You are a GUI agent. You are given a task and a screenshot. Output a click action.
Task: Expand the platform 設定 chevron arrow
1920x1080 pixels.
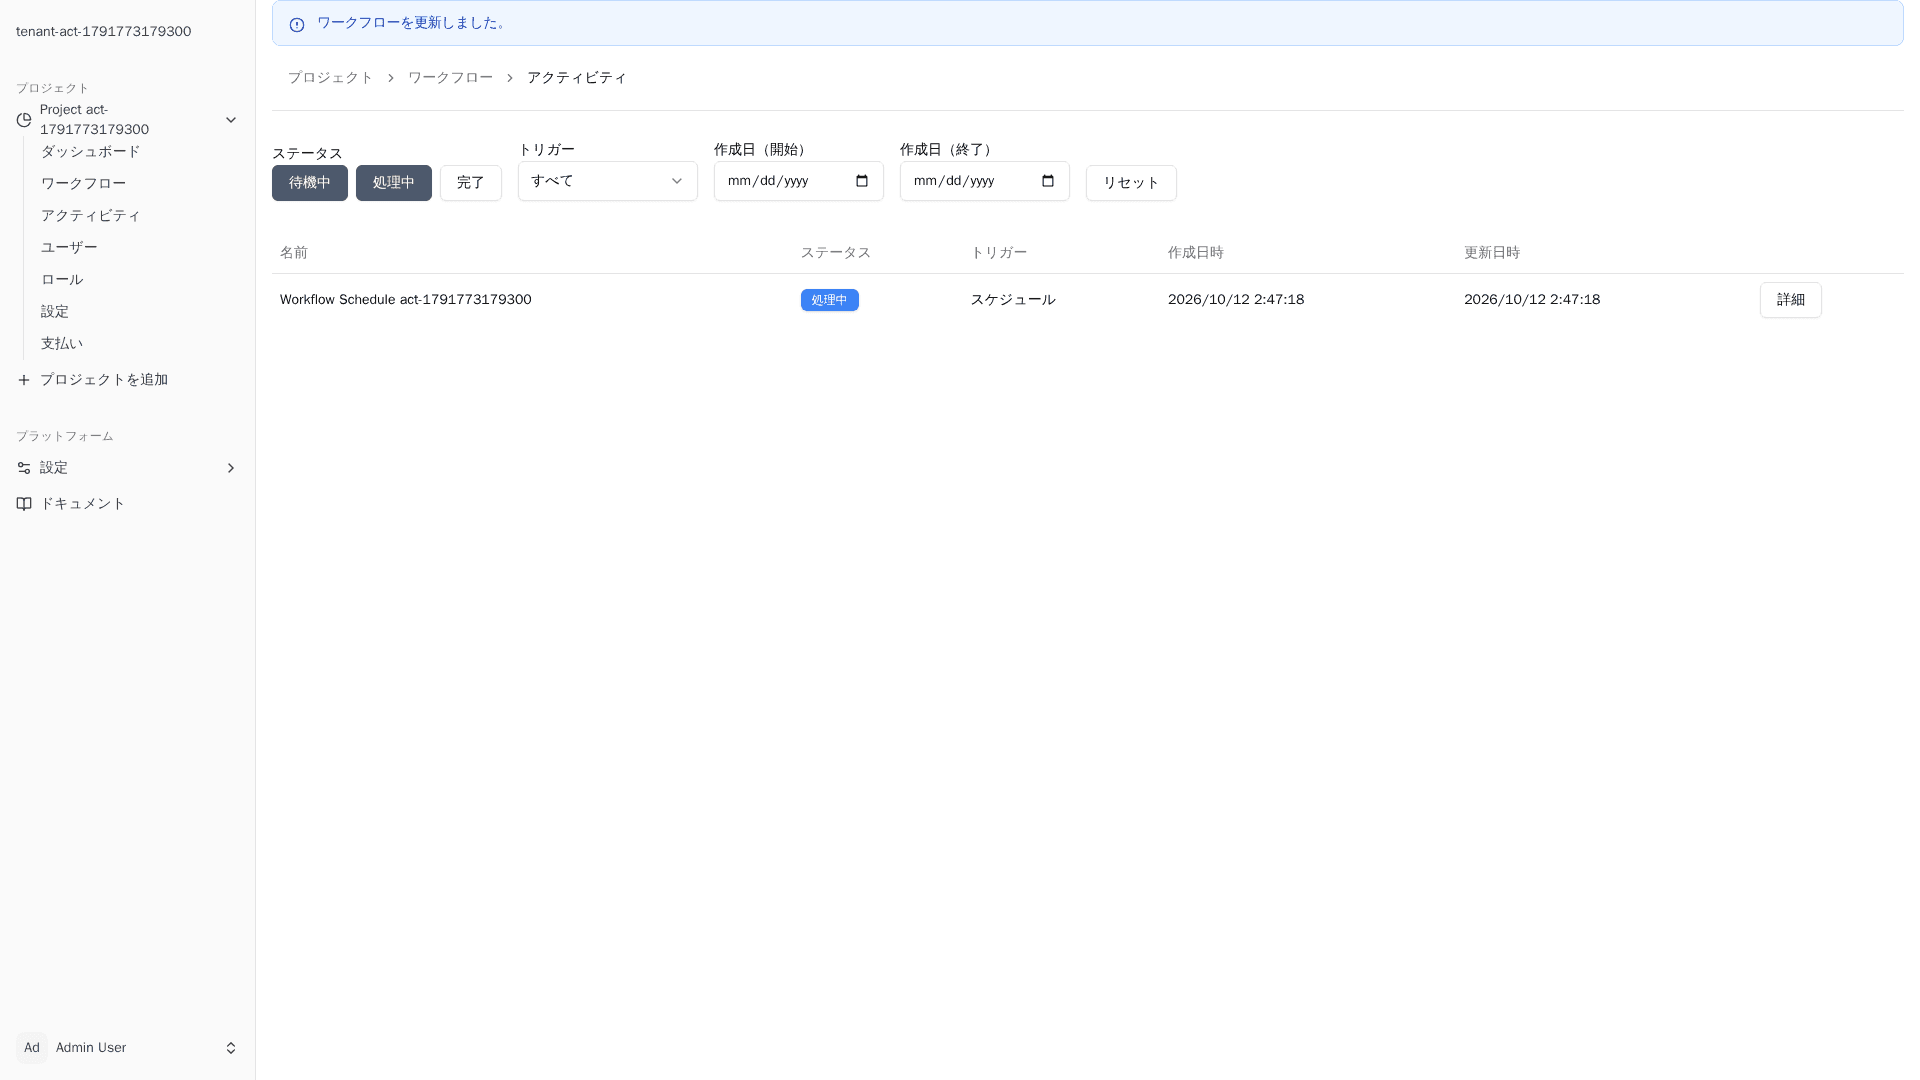point(231,468)
